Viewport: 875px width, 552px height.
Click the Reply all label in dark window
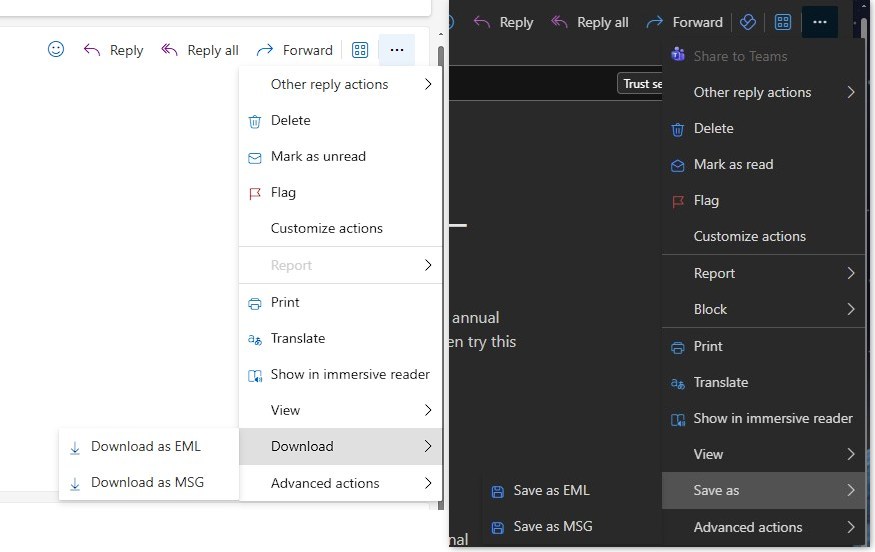pos(603,23)
